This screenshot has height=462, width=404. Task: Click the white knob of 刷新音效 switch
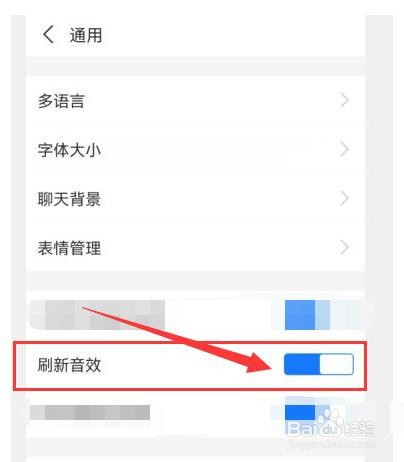tap(336, 364)
